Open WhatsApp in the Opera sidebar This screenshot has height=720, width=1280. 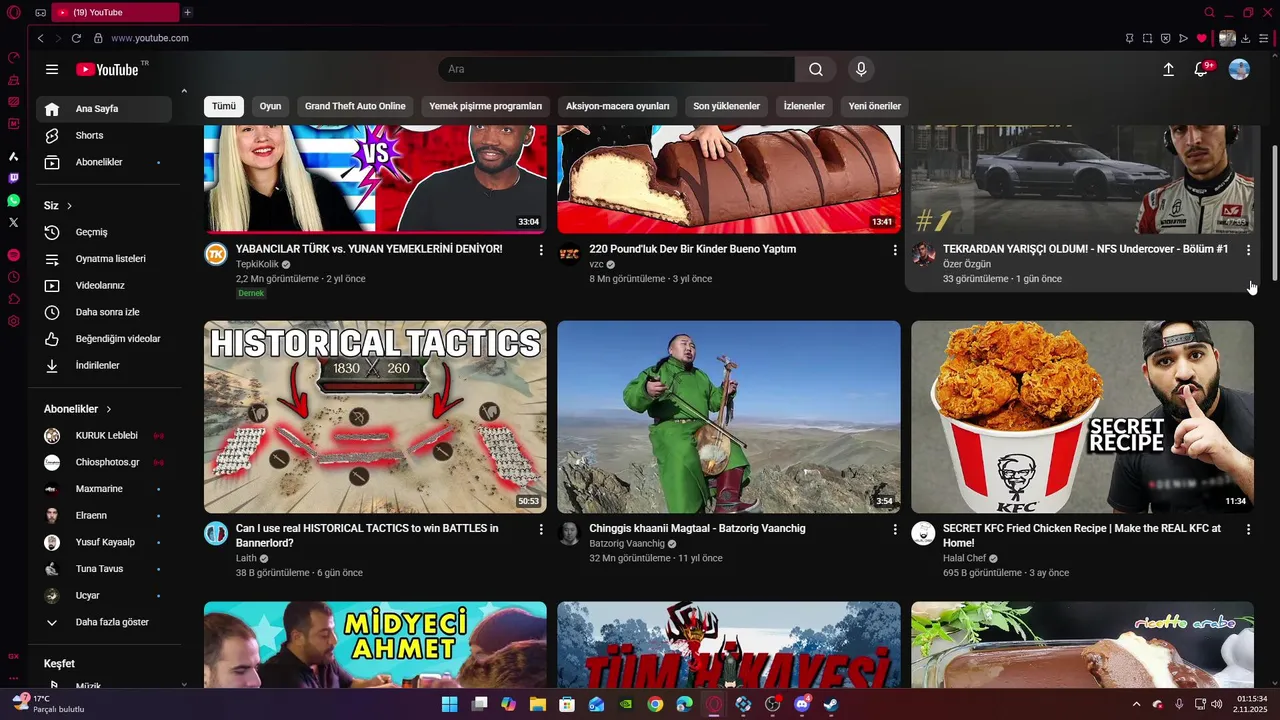[13, 201]
